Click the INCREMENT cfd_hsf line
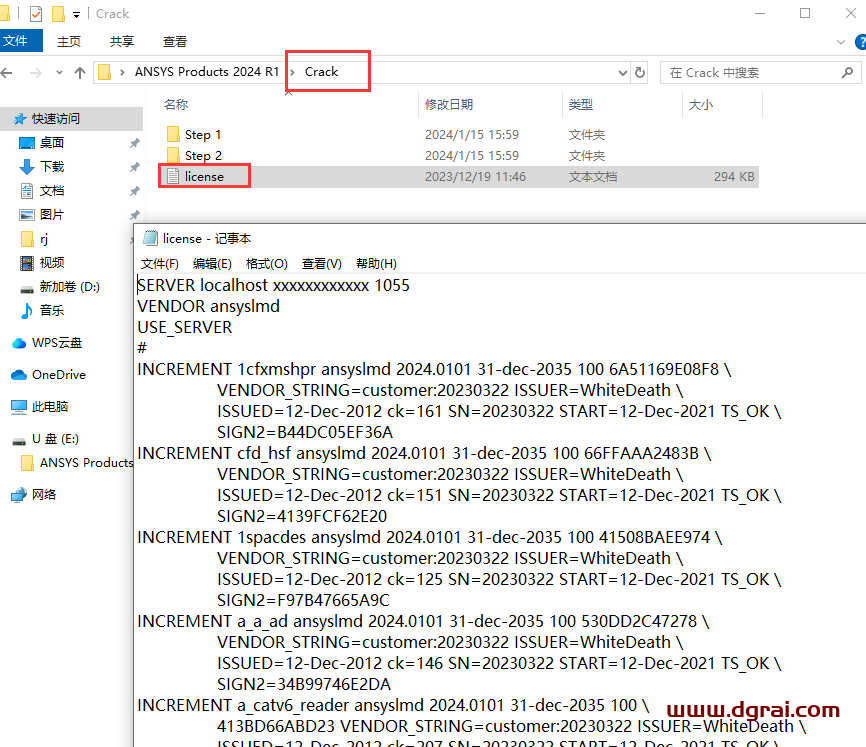The image size is (866, 747). pyautogui.click(x=424, y=453)
